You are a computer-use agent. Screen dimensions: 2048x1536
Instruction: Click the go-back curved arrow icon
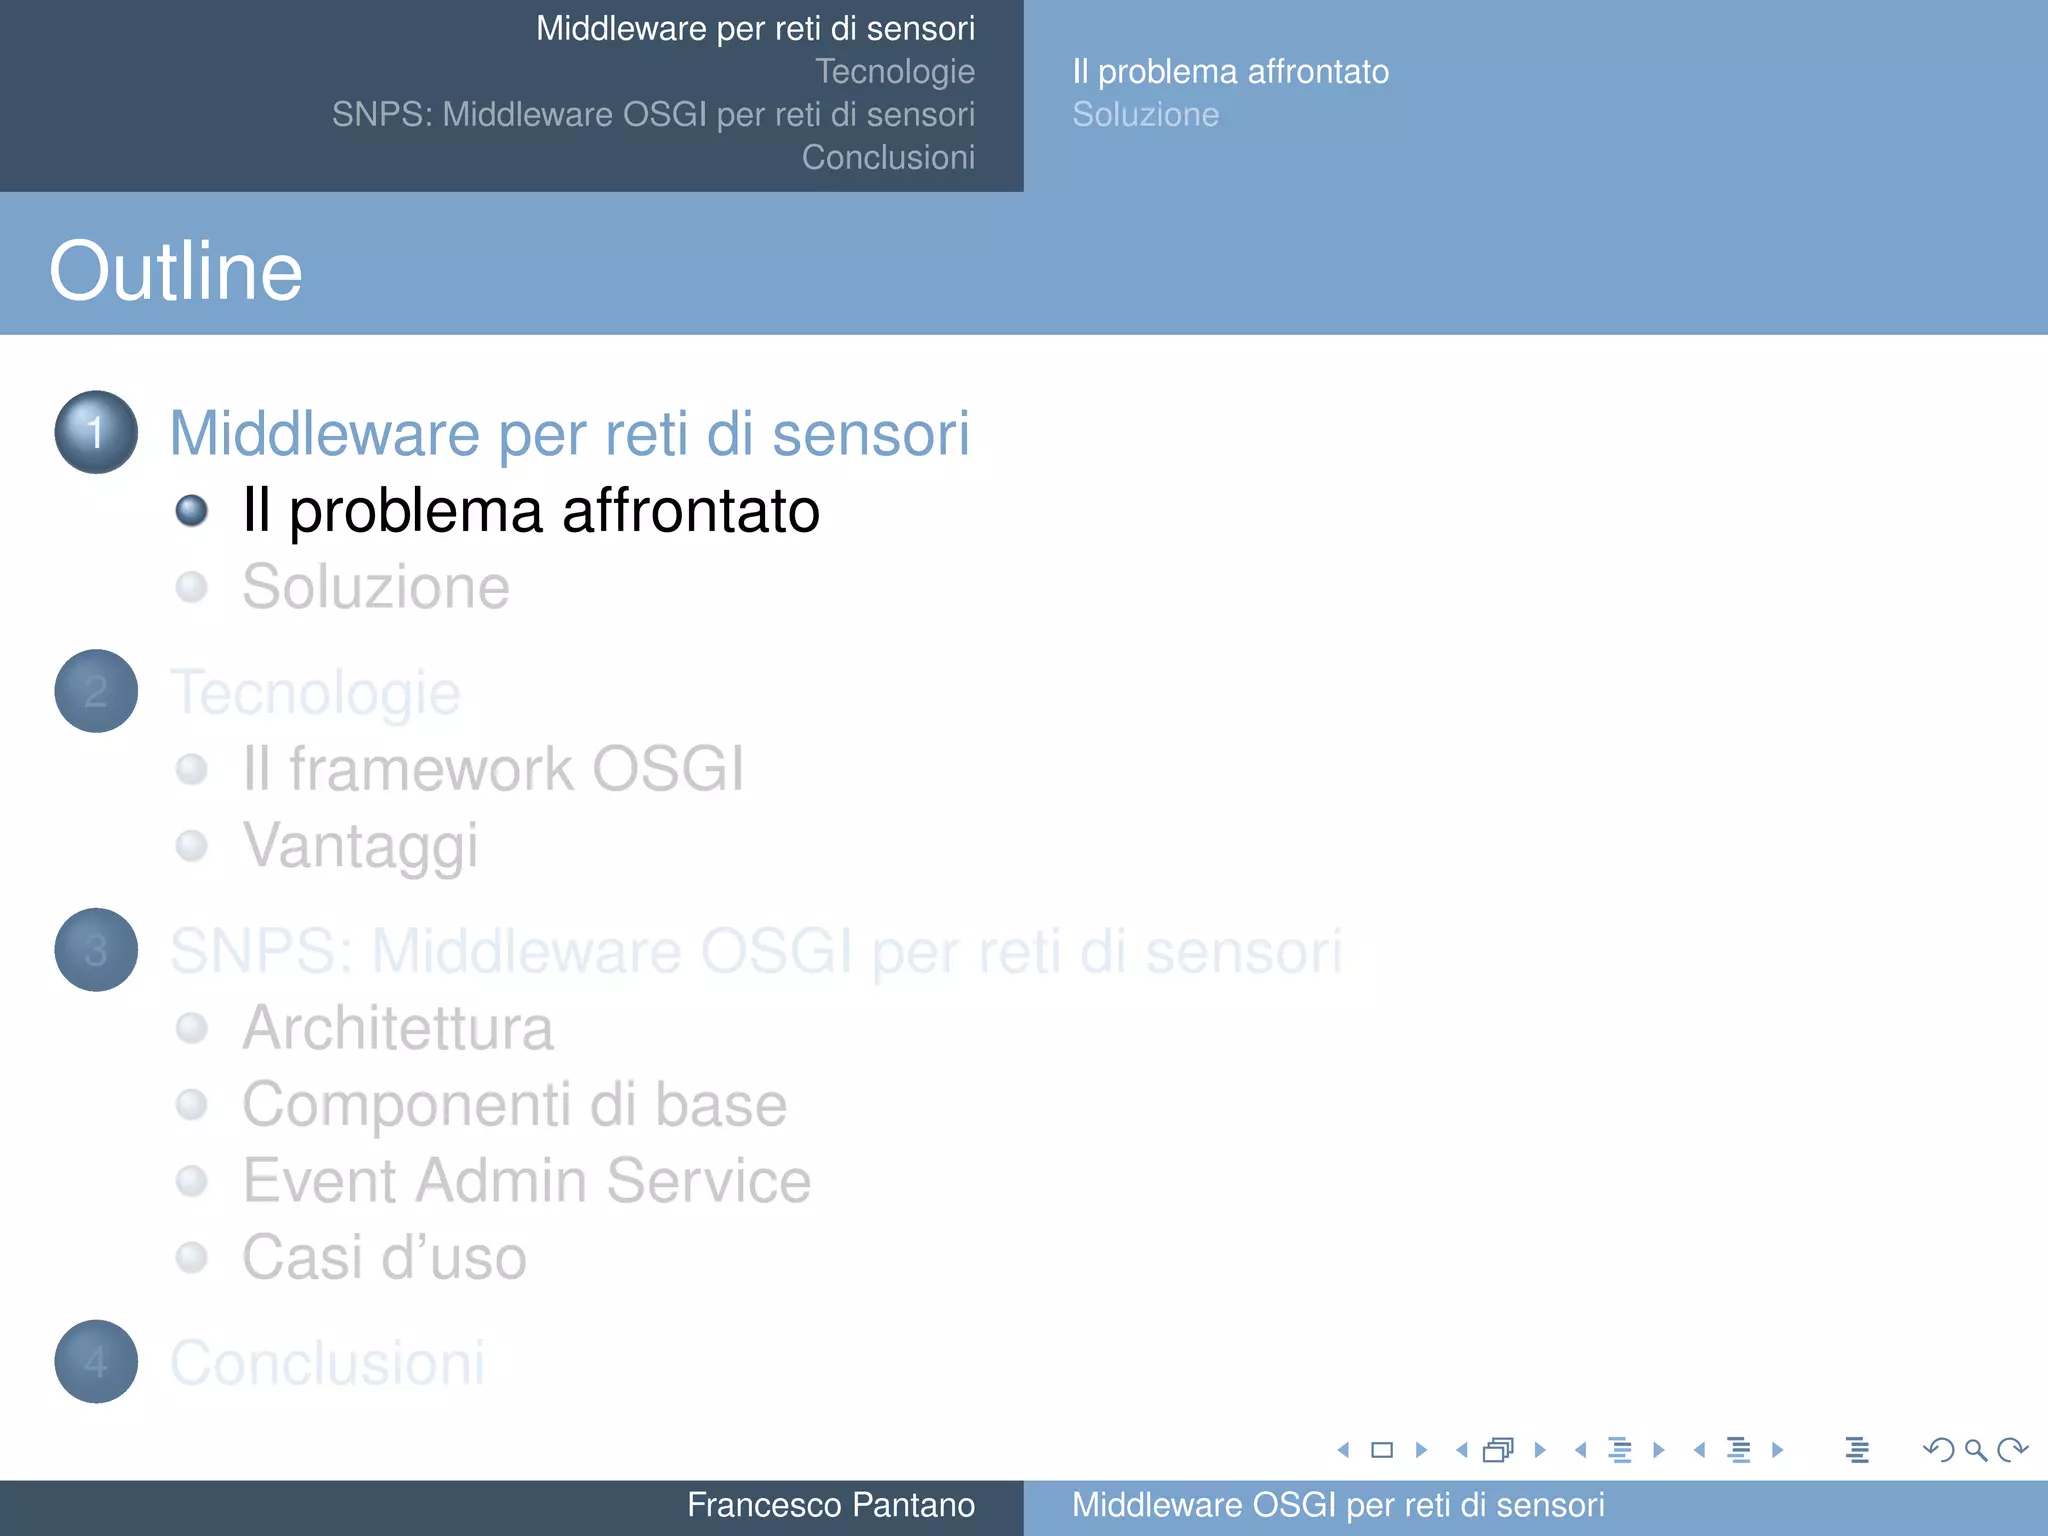pyautogui.click(x=1939, y=1450)
